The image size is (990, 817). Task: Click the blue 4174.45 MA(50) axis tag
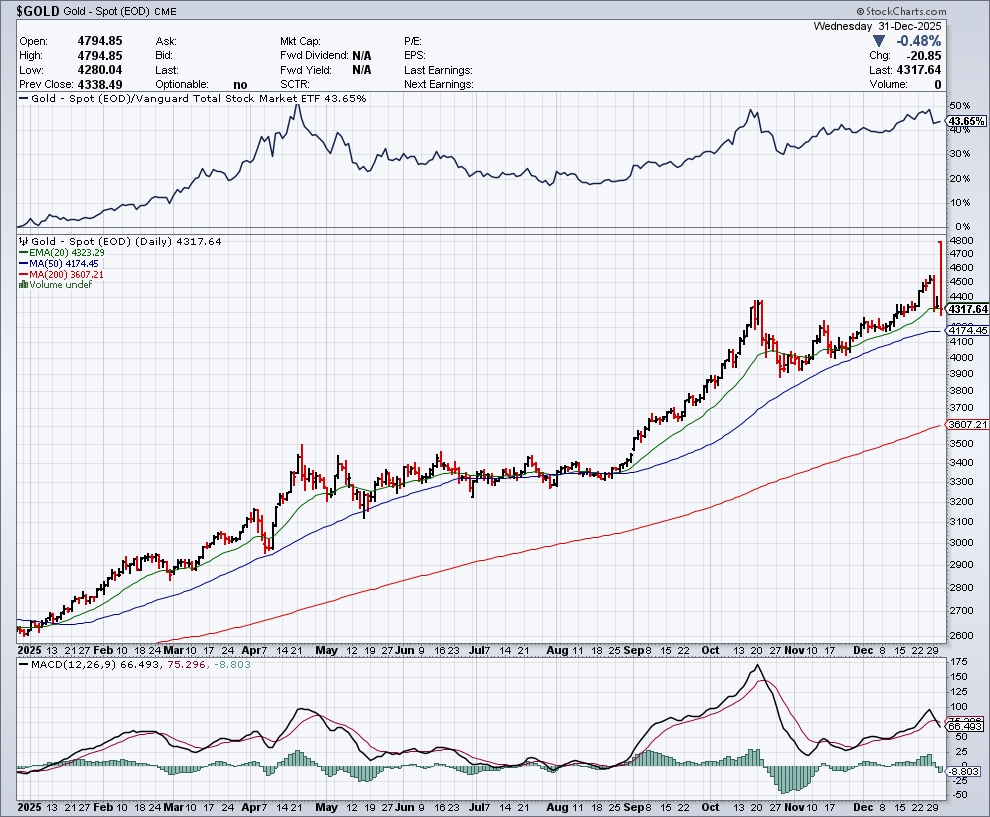(x=967, y=330)
